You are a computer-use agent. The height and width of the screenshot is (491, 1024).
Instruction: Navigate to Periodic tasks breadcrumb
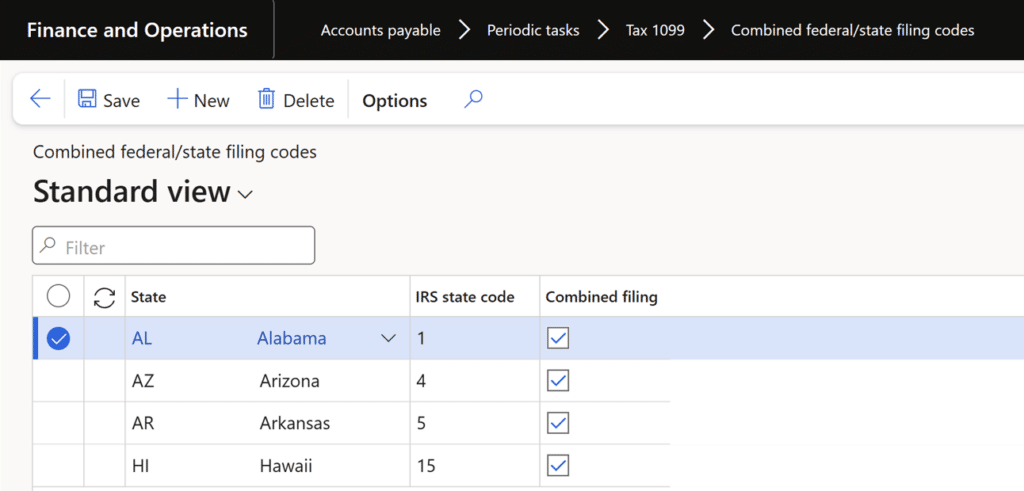tap(533, 30)
